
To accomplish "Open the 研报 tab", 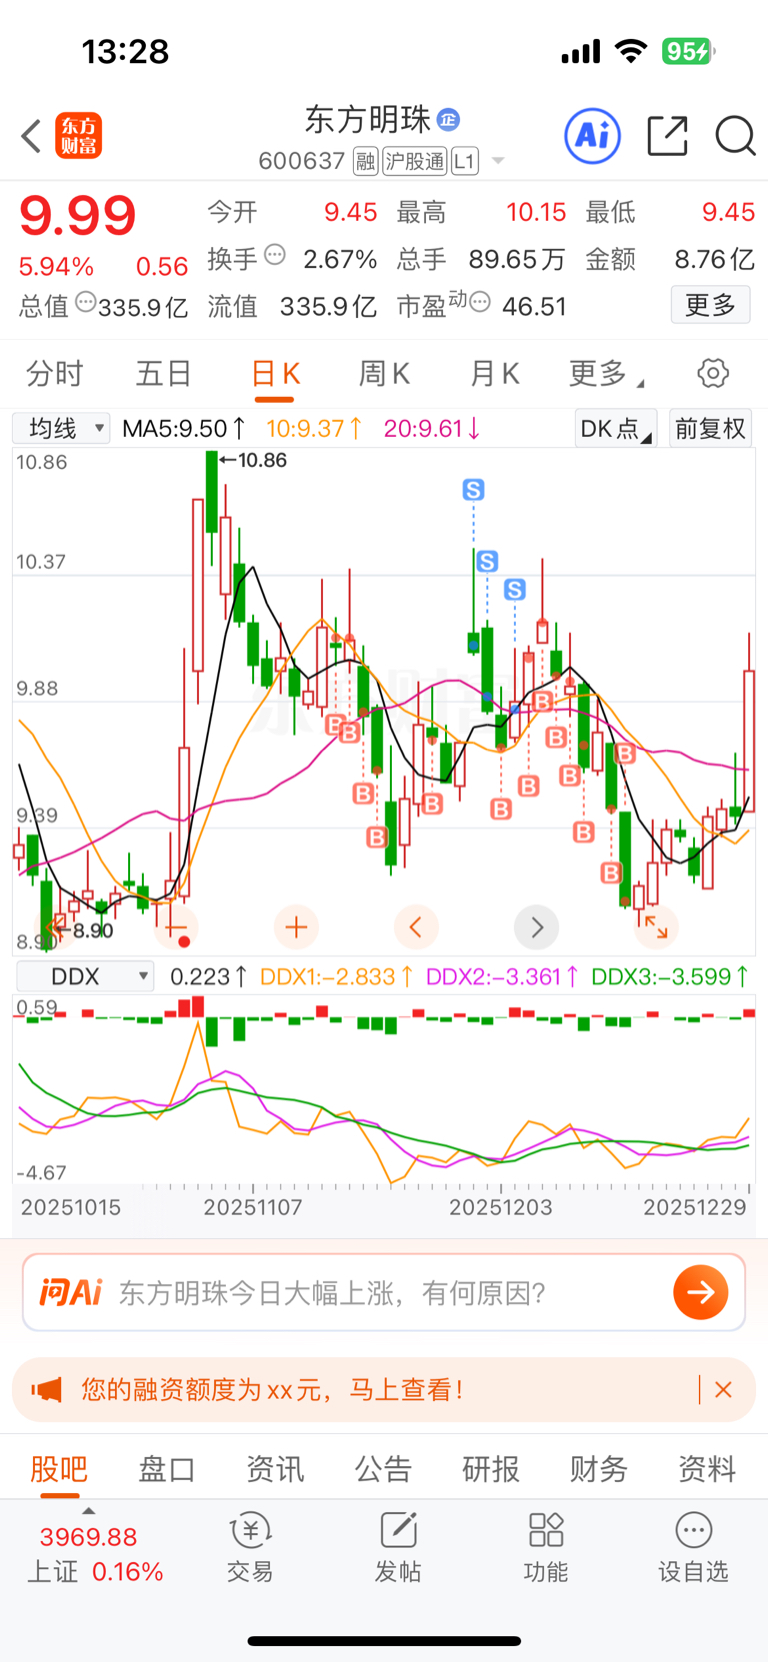I will 491,1468.
